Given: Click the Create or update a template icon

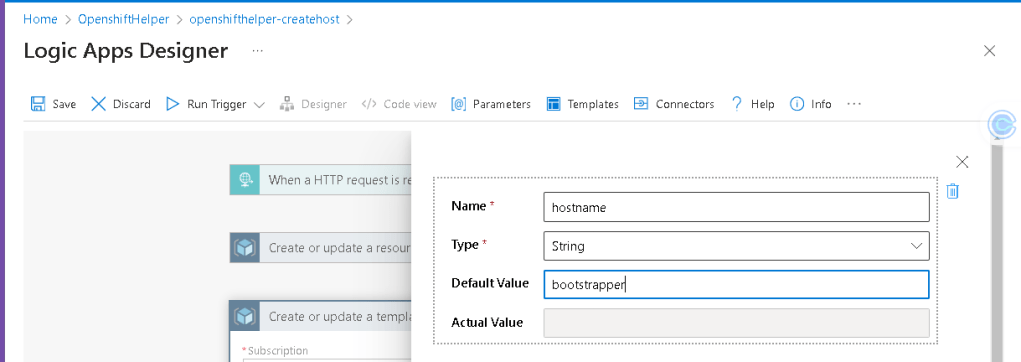Looking at the screenshot, I should click(x=245, y=316).
